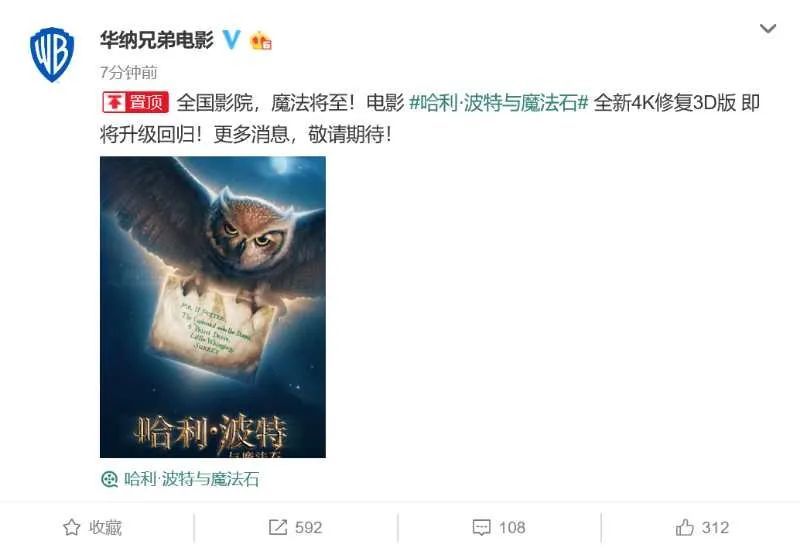This screenshot has width=800, height=551.
Task: Click the orange crown membership badge
Action: tap(260, 40)
